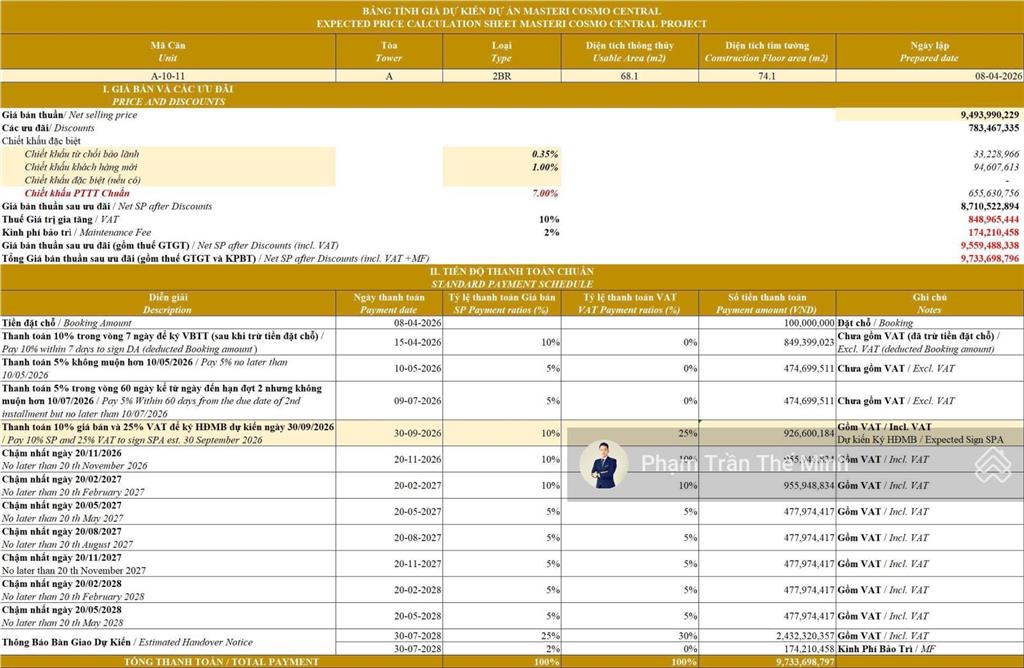The height and width of the screenshot is (668, 1024).
Task: Select payment date 15-04-2026
Action: click(x=417, y=342)
